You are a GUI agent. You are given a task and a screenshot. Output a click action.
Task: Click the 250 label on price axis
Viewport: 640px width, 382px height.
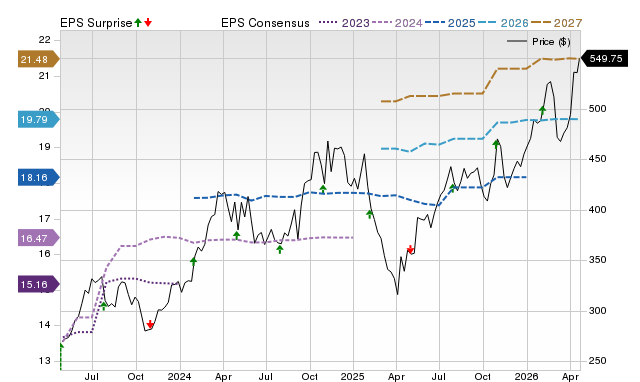point(597,361)
